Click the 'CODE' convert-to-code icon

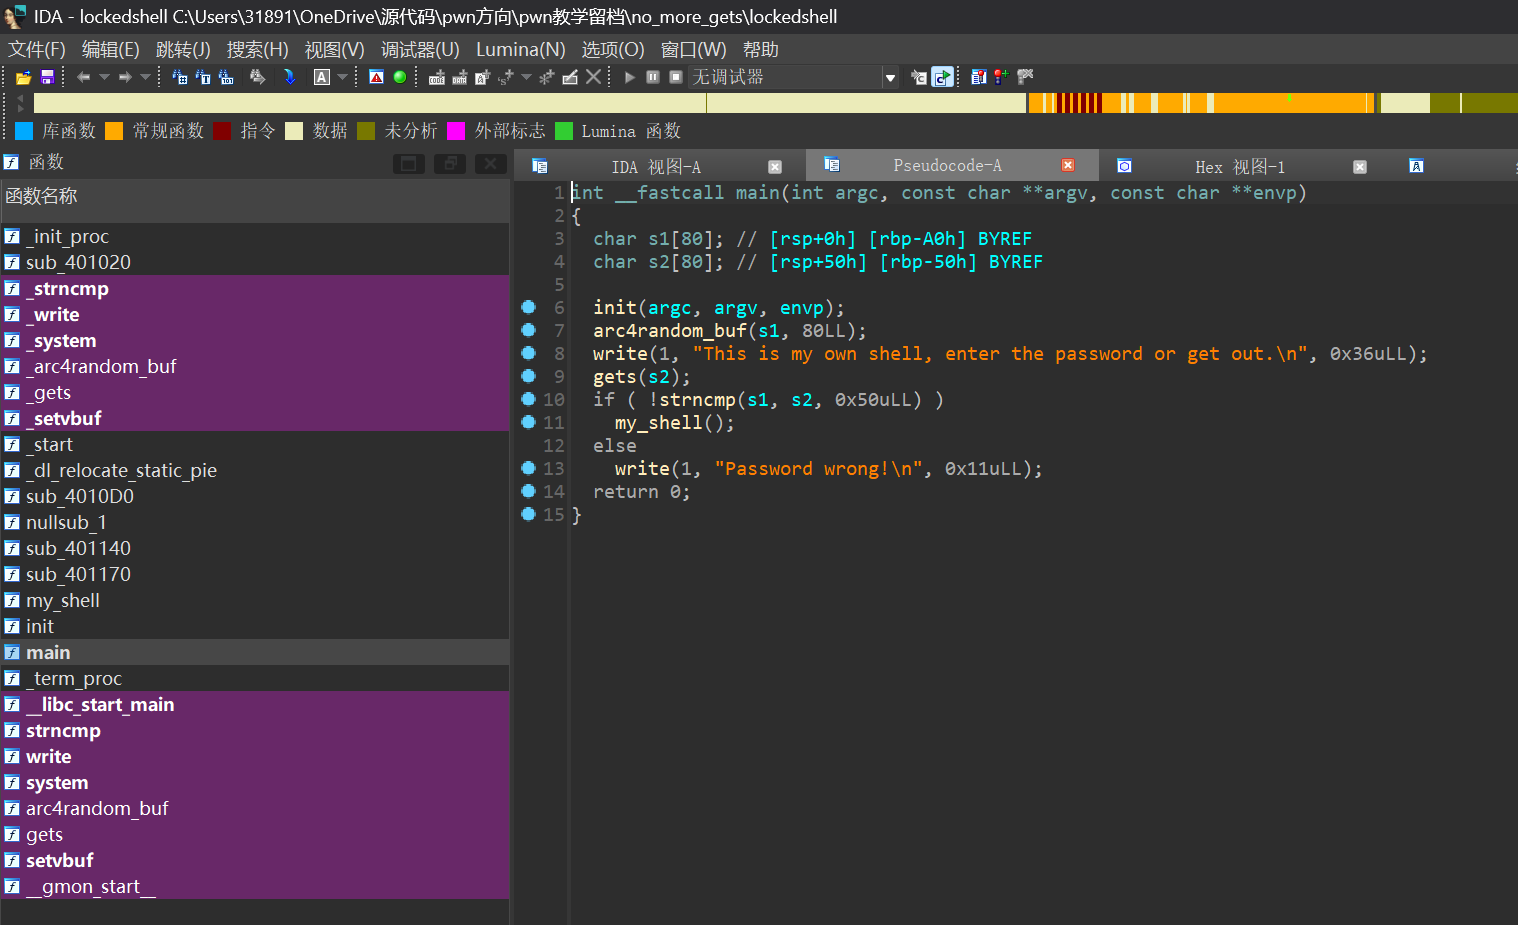click(x=437, y=77)
